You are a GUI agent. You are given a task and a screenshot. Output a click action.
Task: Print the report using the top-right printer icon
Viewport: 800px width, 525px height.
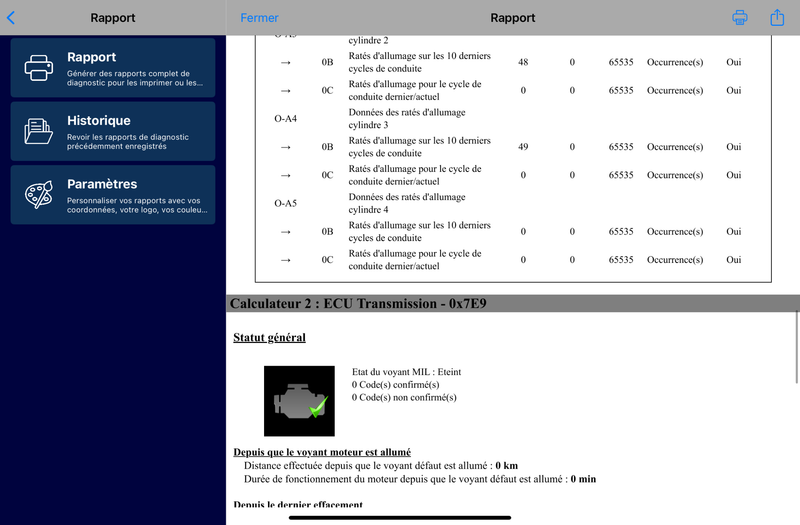point(740,17)
